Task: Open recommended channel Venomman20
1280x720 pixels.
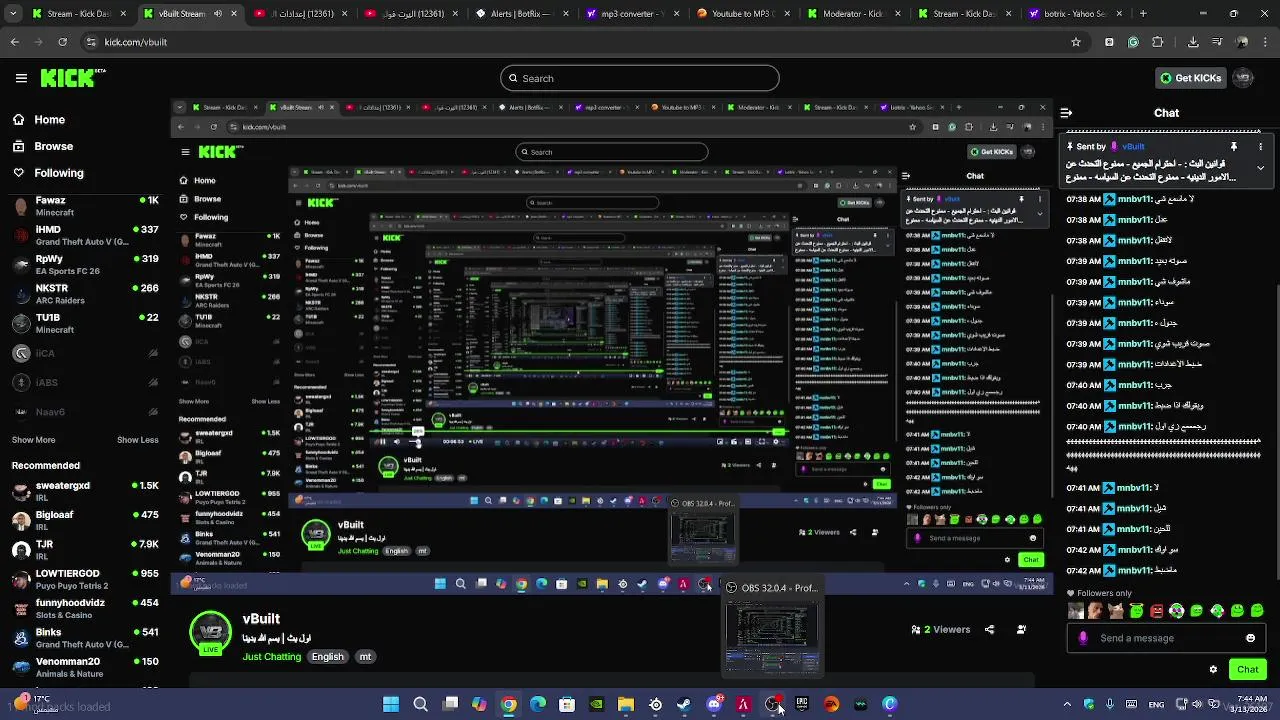Action: coord(85,667)
